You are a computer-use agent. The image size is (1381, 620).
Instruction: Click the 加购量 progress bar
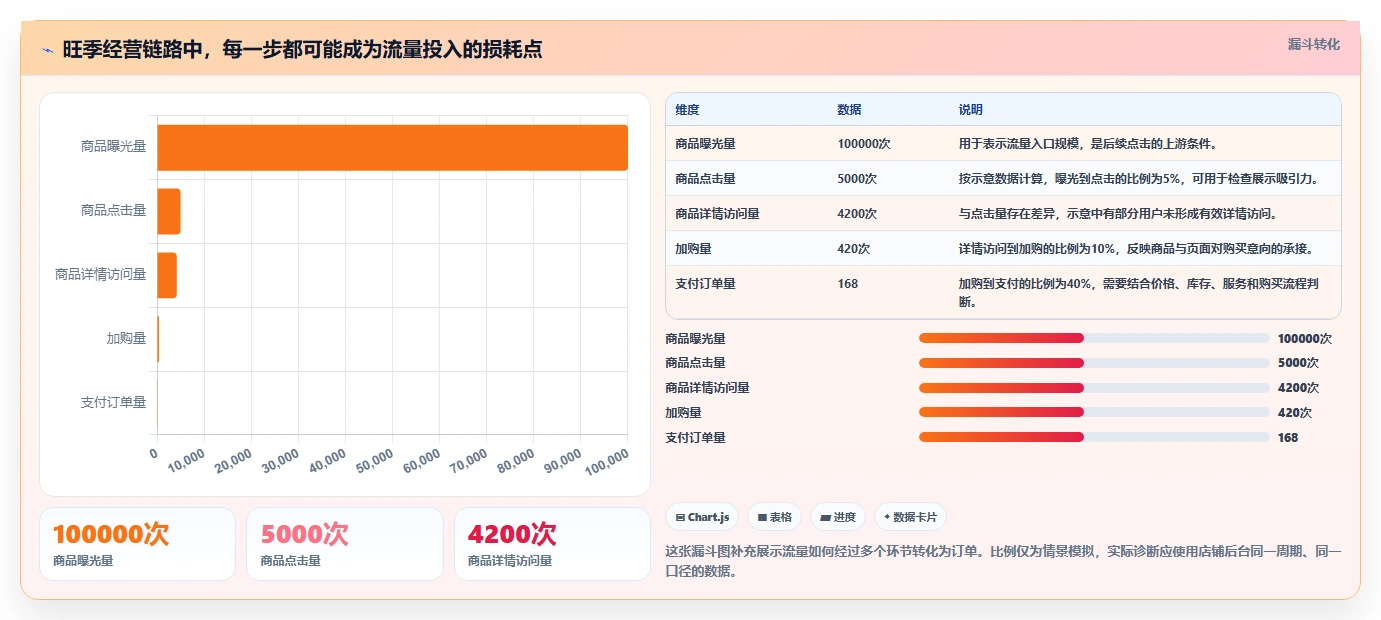(1094, 412)
